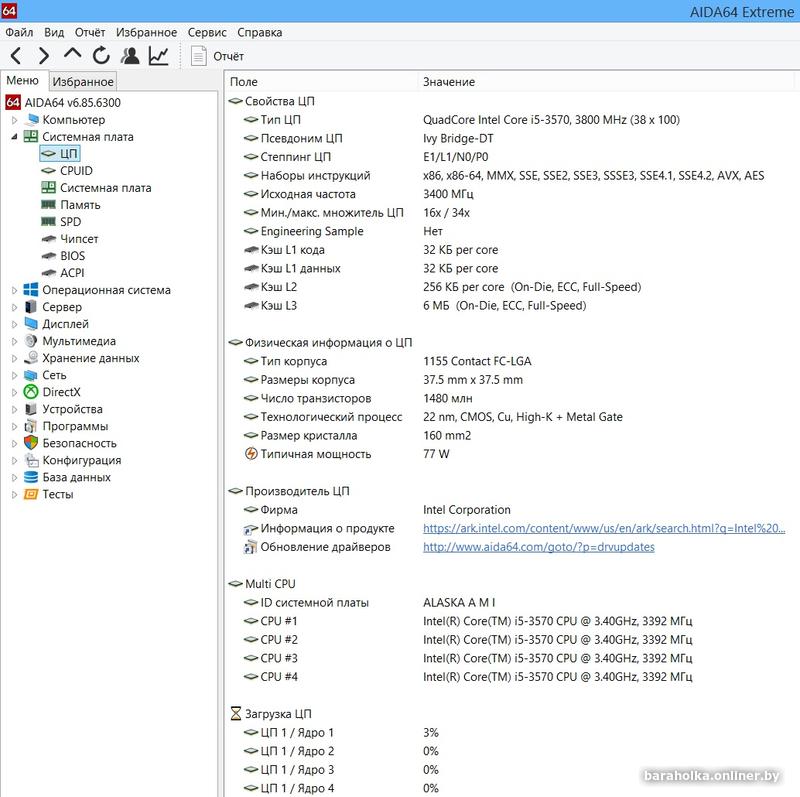This screenshot has width=800, height=797.
Task: Open the CPUID tree item
Action: point(67,170)
